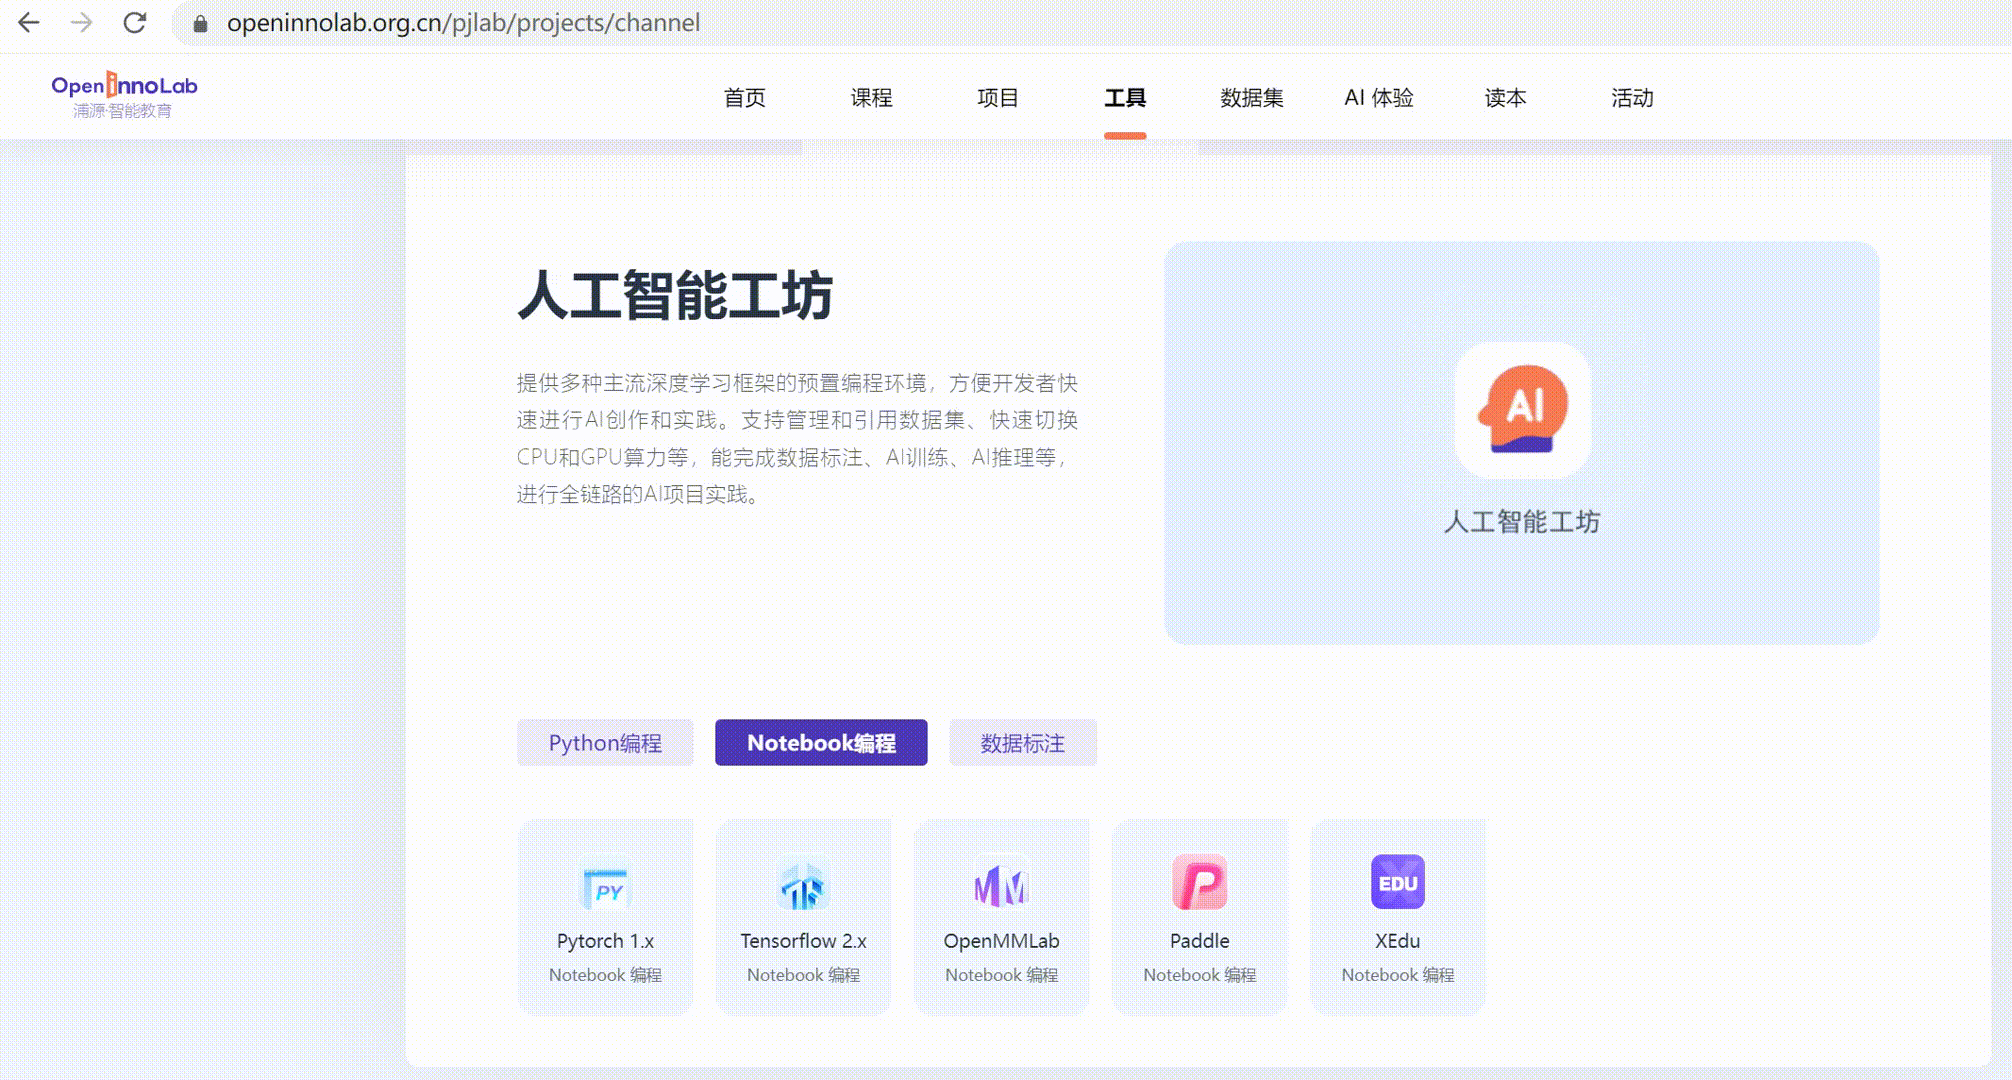Launch the OpenMMLab notebook icon
Screen dimensions: 2012x1080
1001,884
